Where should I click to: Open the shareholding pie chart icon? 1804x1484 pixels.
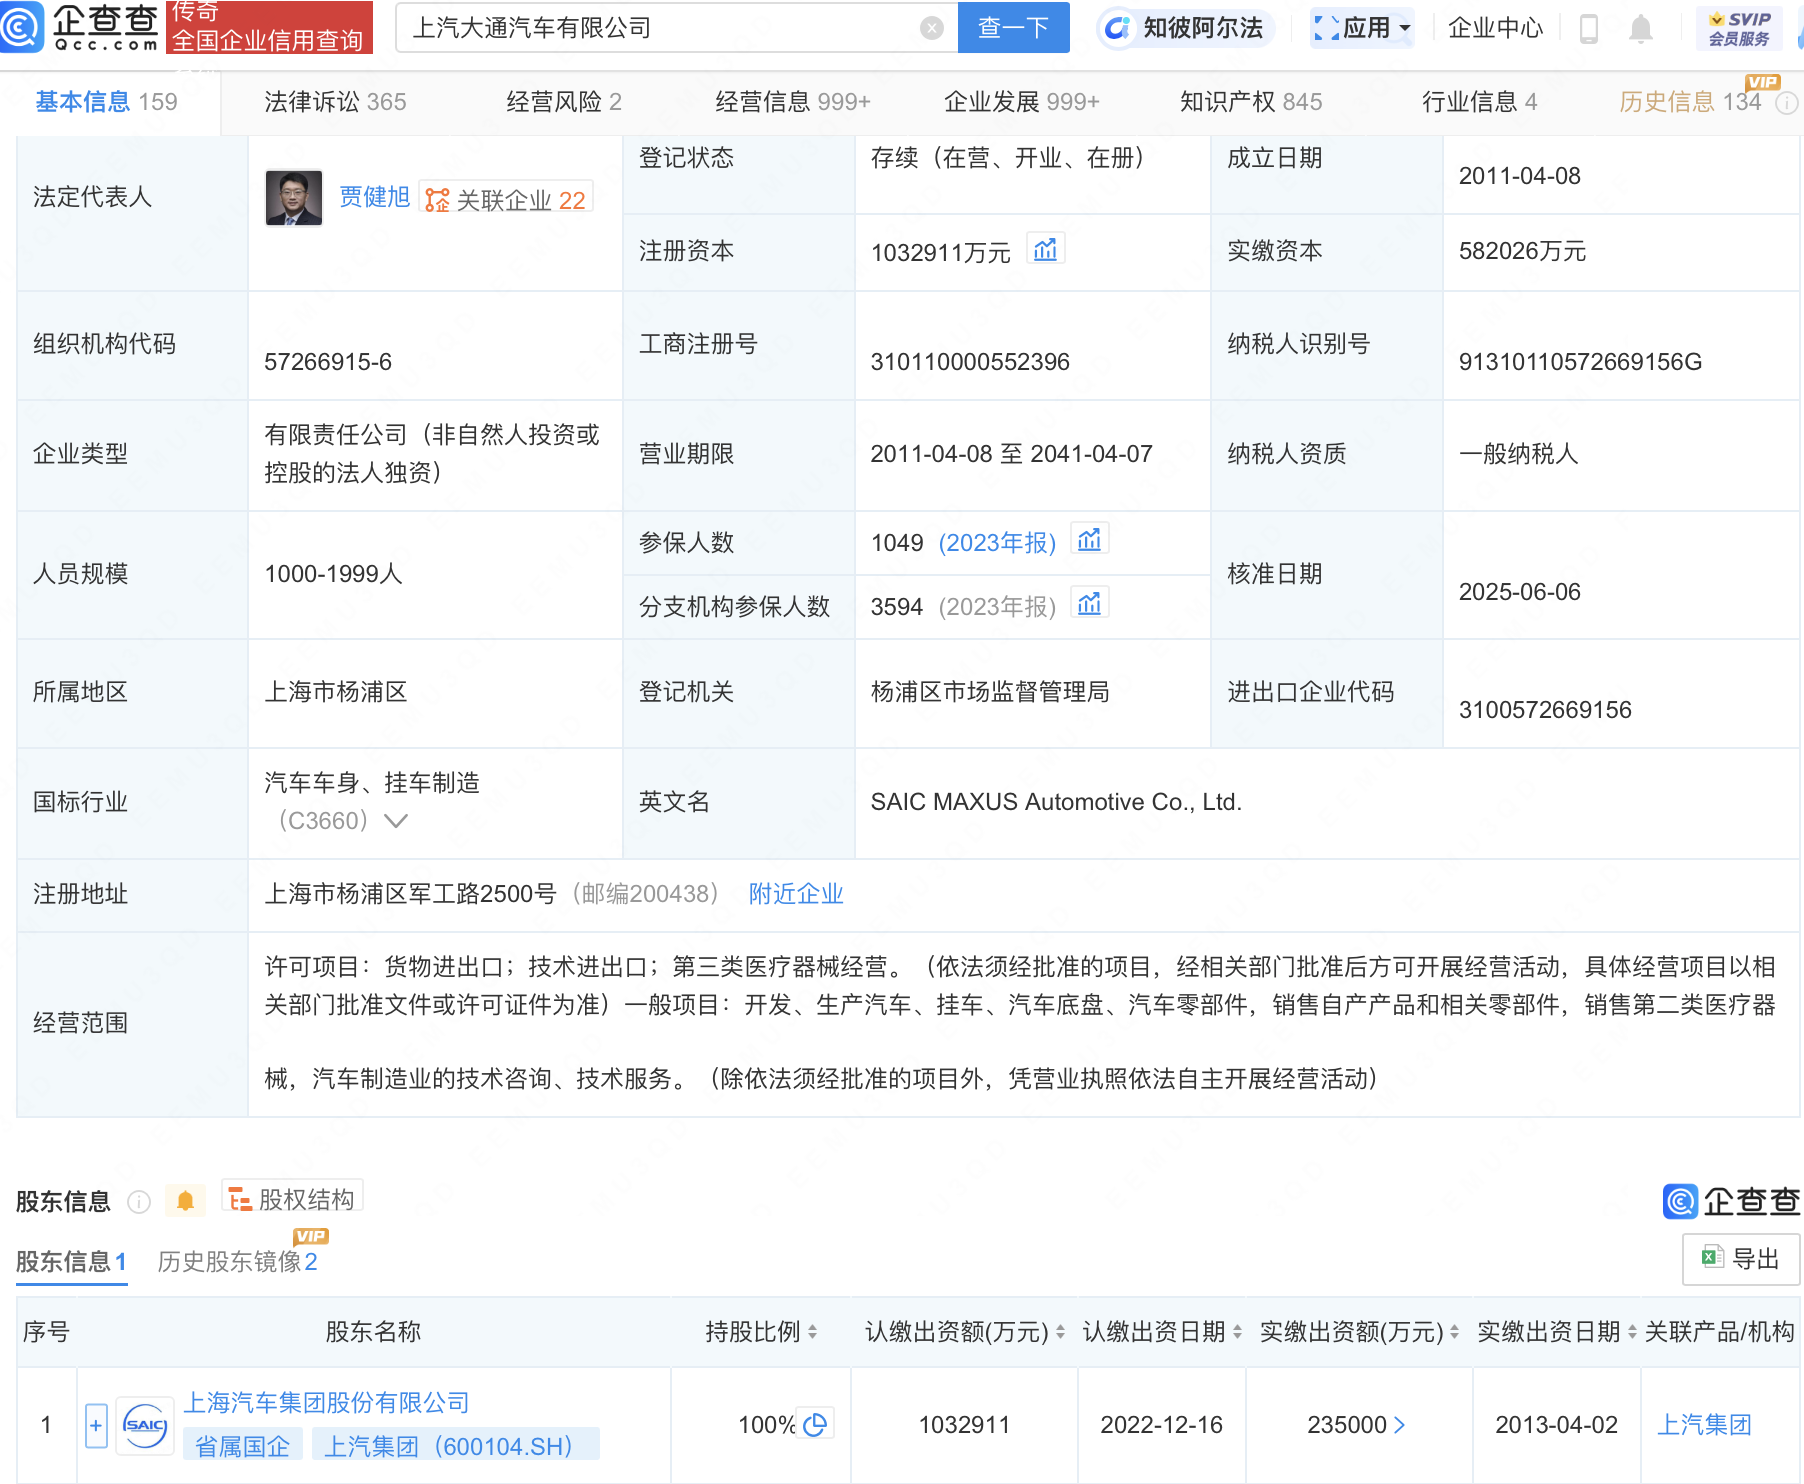pyautogui.click(x=815, y=1425)
